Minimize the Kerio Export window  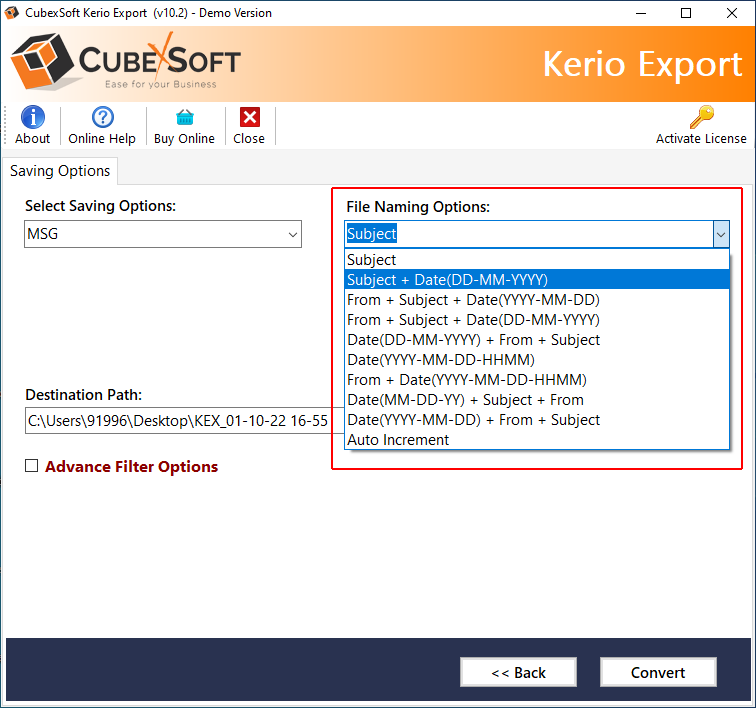click(x=641, y=13)
